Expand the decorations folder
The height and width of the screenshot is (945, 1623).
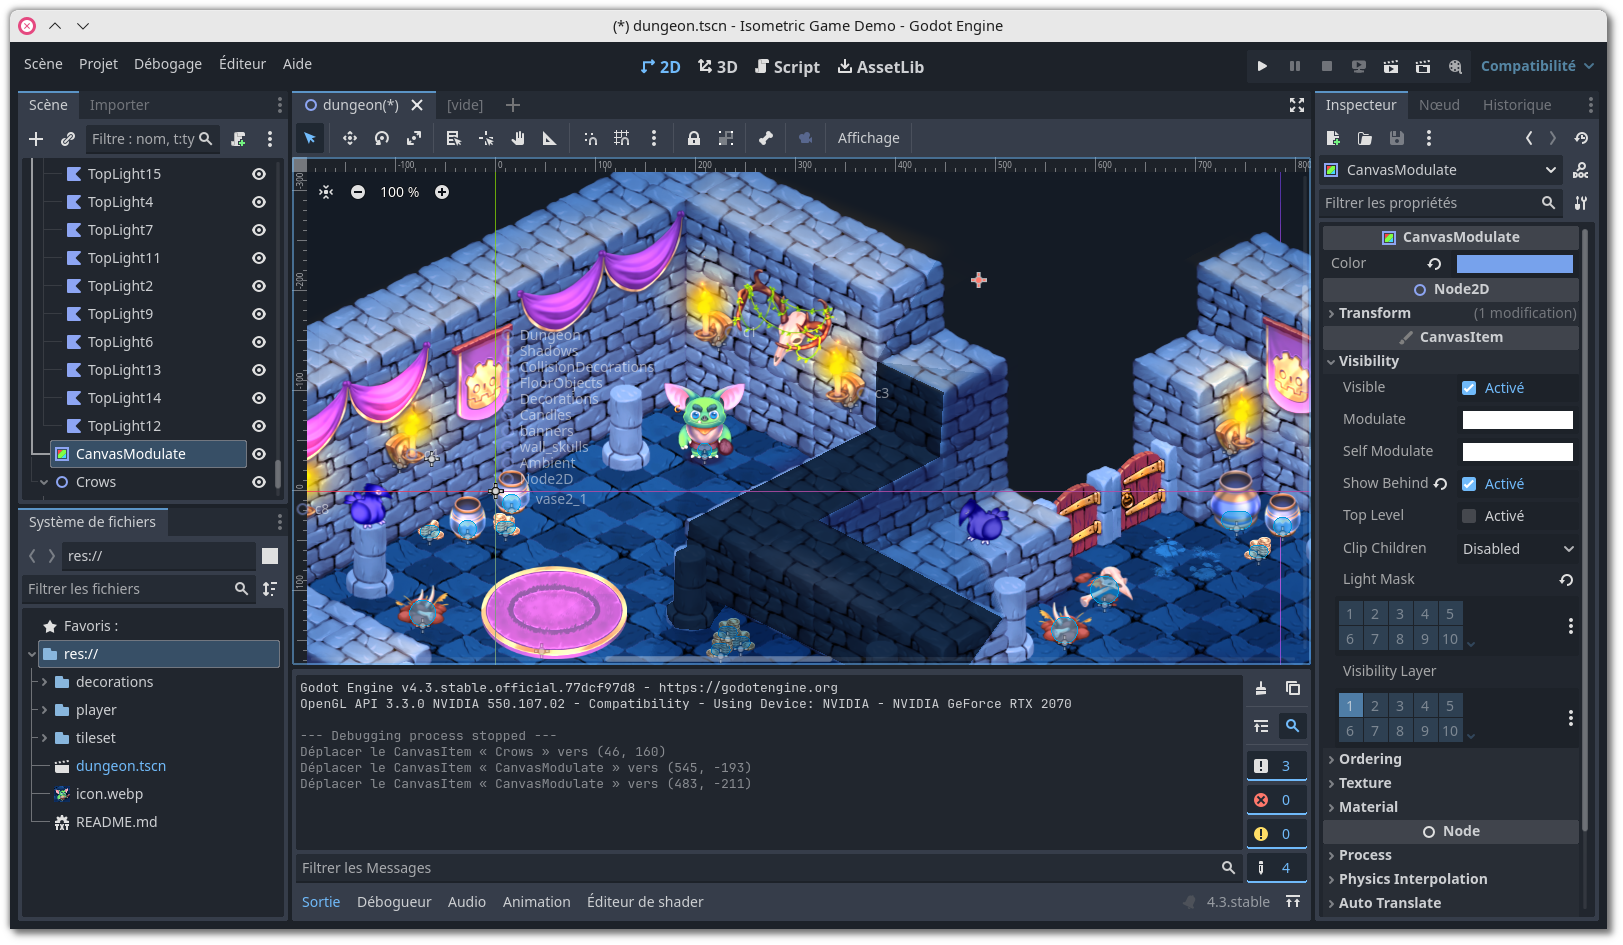[44, 682]
